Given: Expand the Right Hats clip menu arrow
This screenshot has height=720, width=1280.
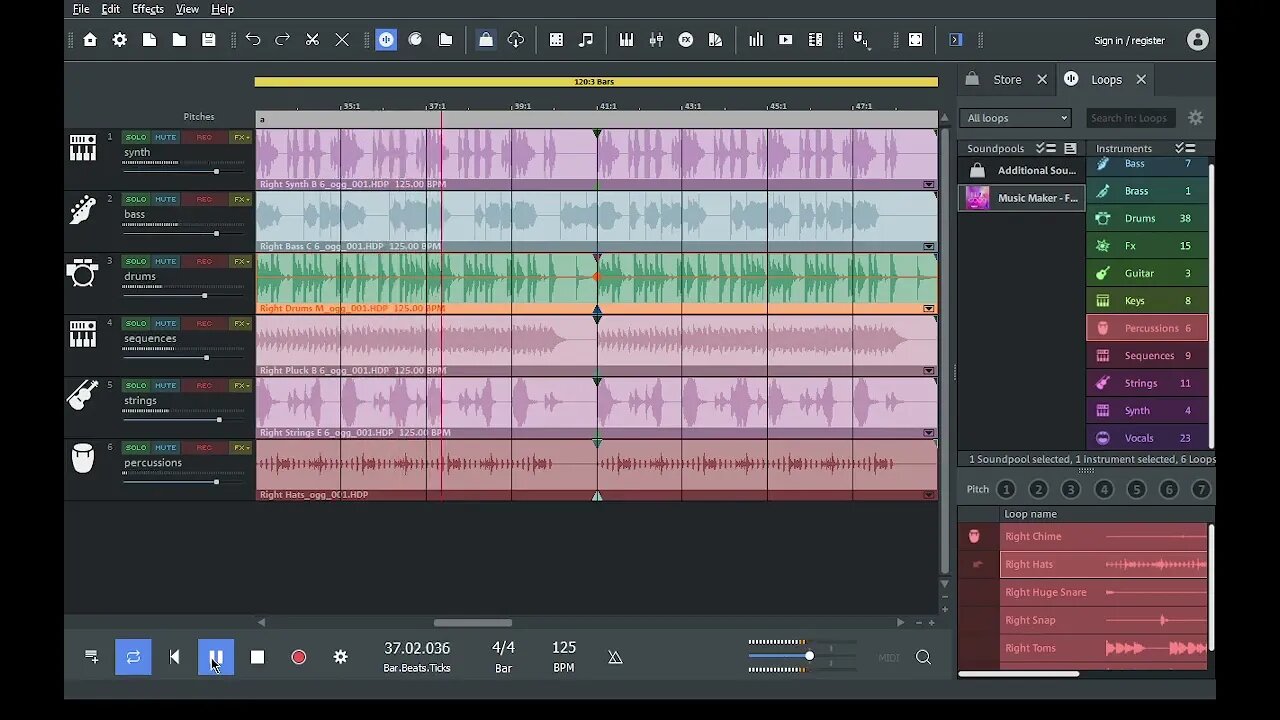Looking at the screenshot, I should [929, 495].
